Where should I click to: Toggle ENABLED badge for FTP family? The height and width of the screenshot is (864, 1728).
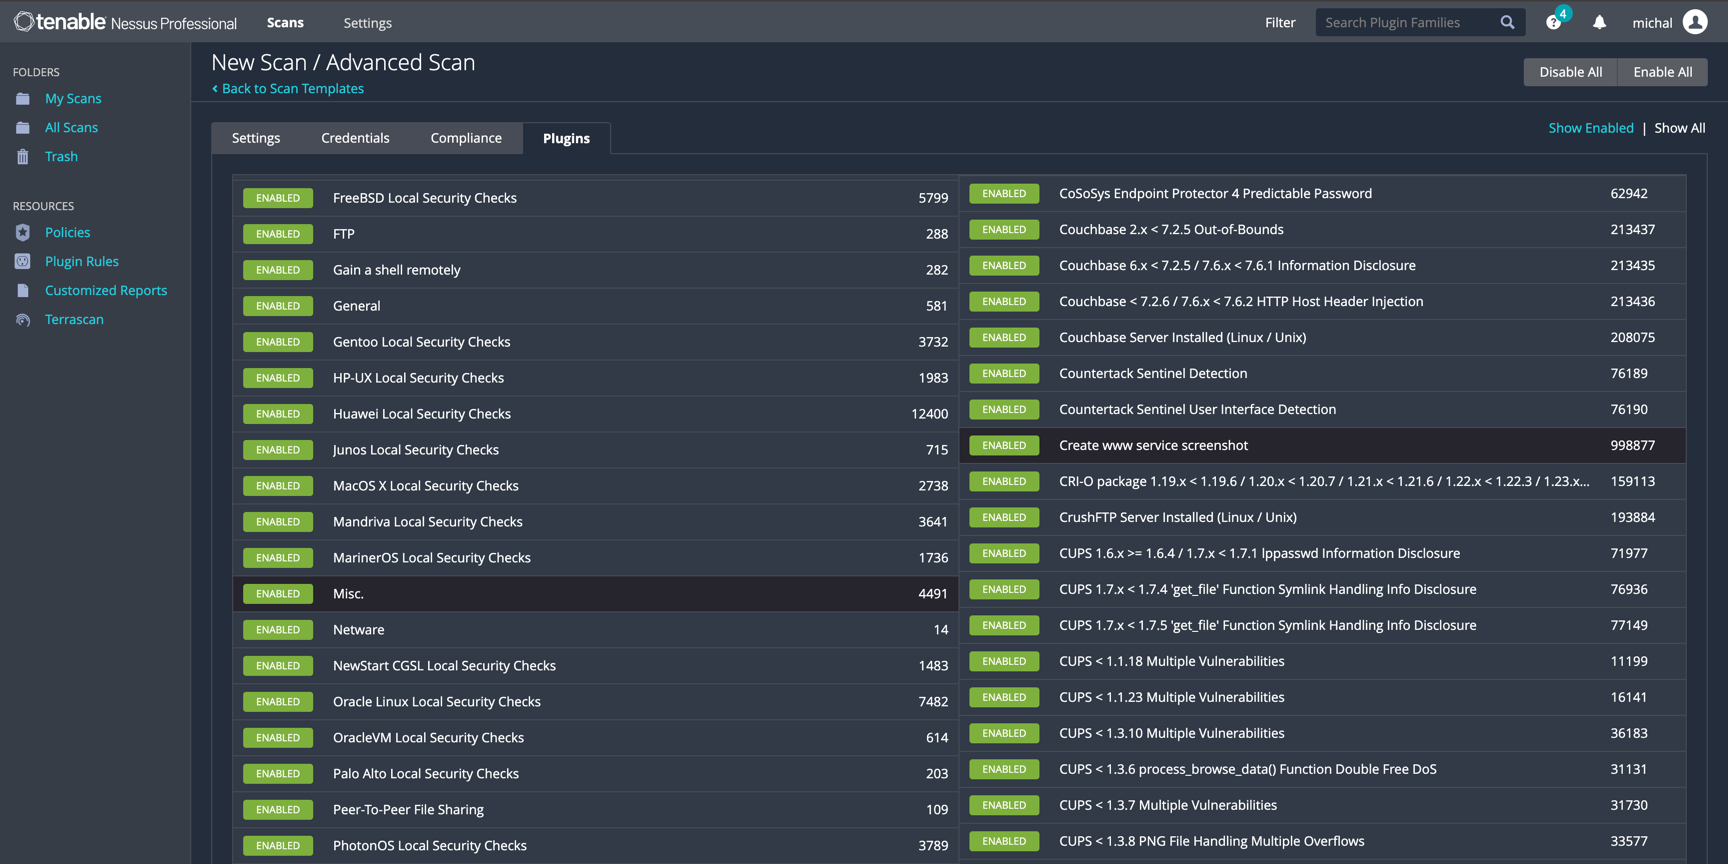pos(278,234)
